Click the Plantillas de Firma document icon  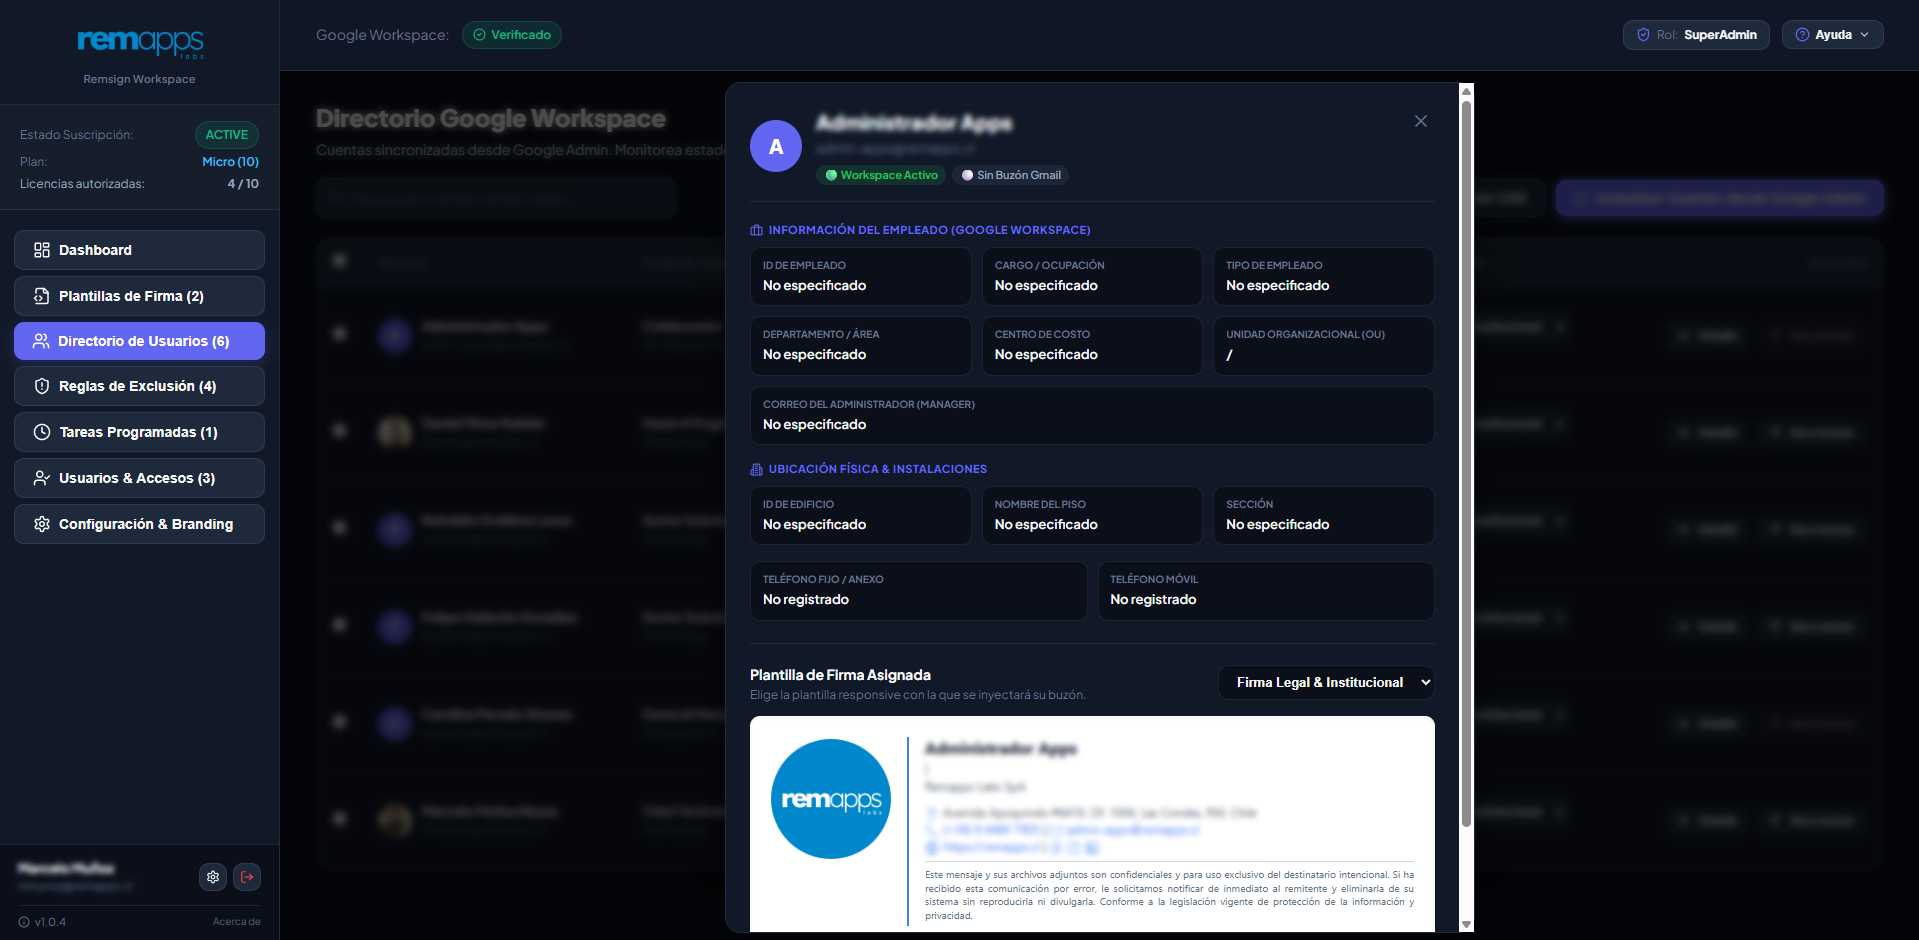[x=42, y=296]
